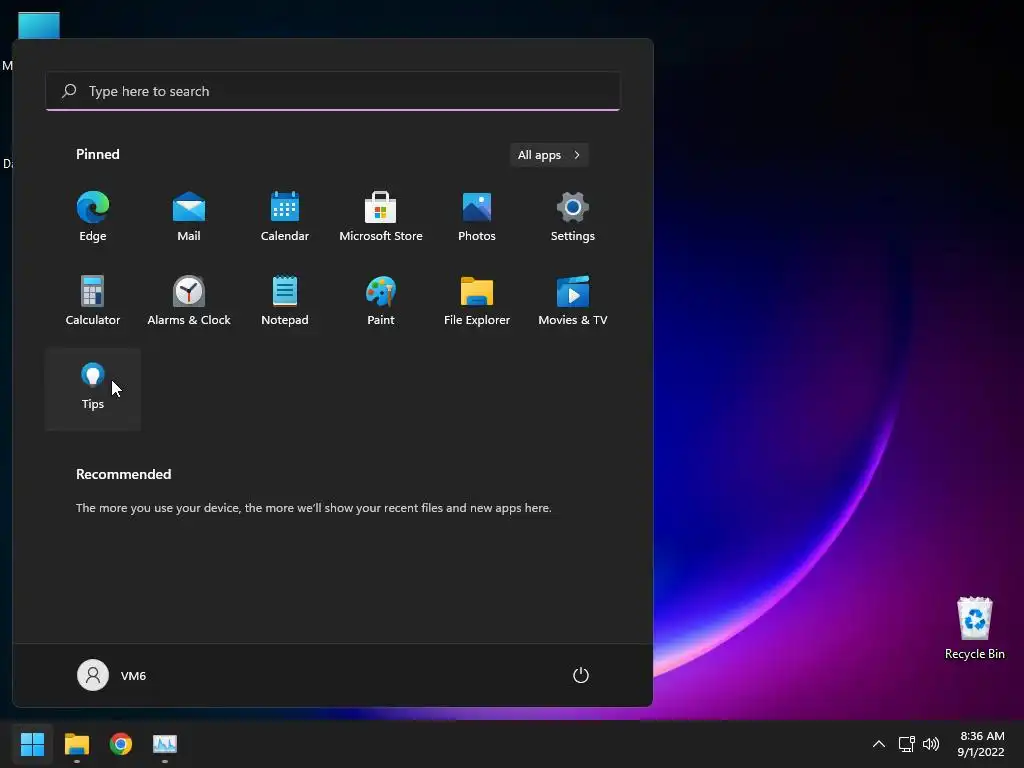Select the Recycle Bin desktop icon
Viewport: 1024px width, 768px height.
974,628
